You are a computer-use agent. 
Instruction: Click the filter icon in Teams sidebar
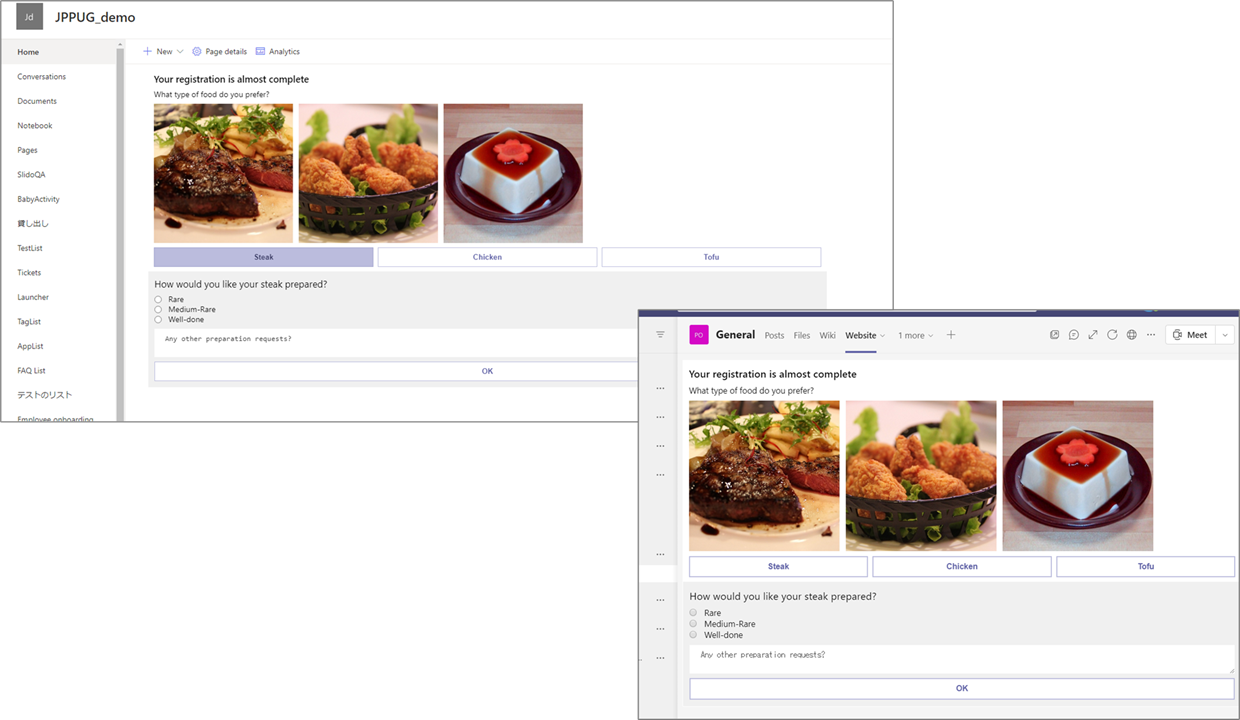coord(660,335)
